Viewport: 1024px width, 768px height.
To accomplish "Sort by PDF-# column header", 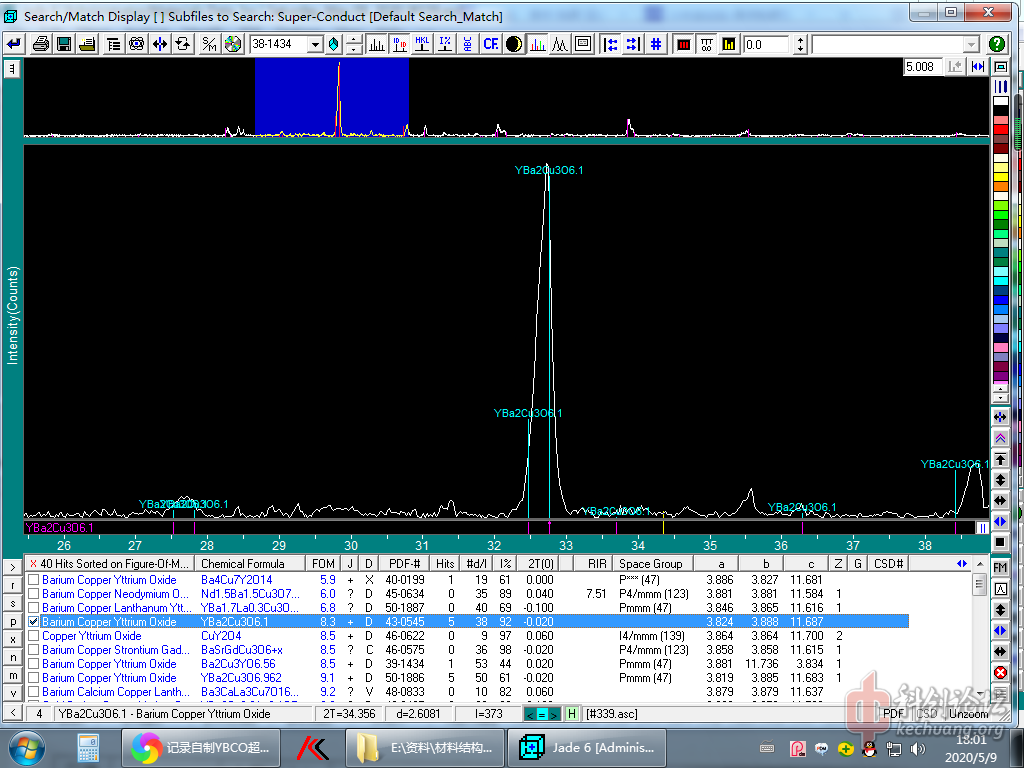I will 404,563.
